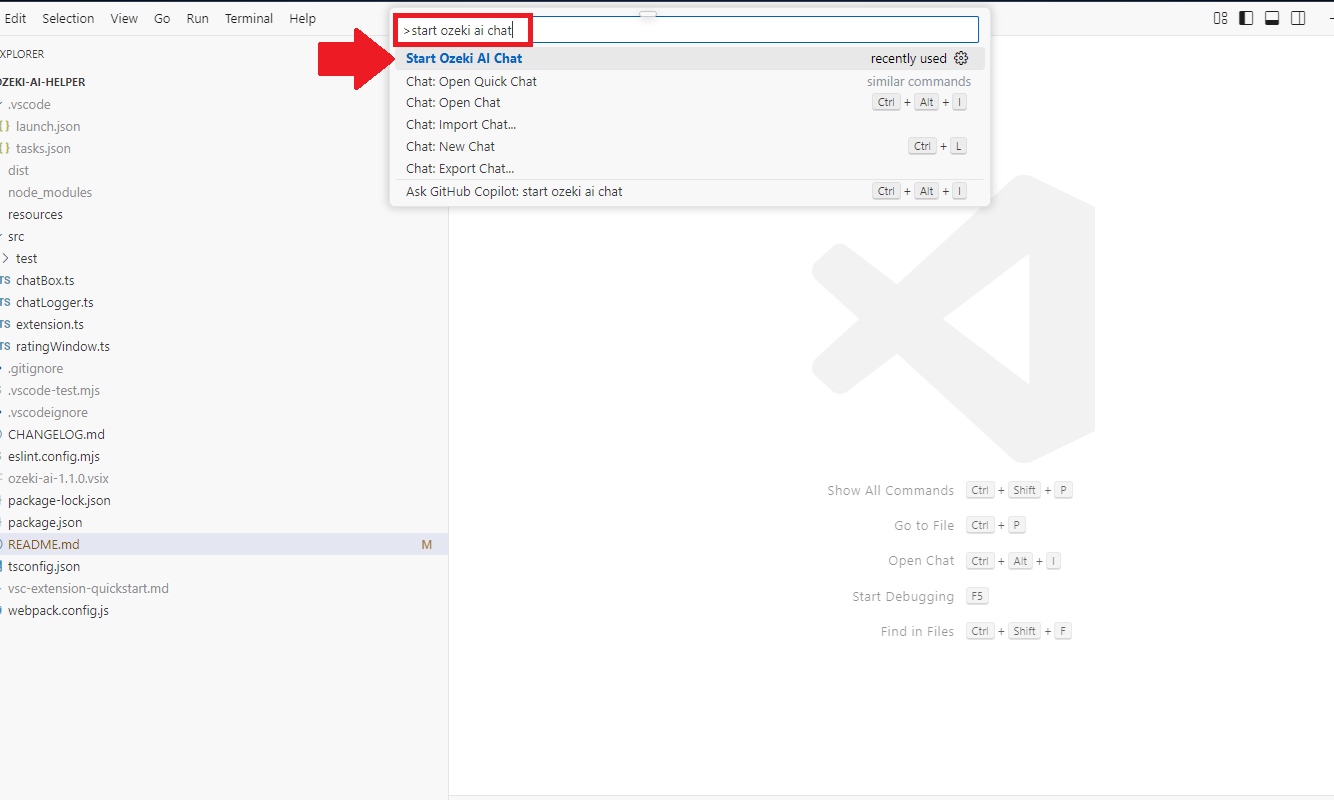Select the Chat: Export Chat... command
This screenshot has width=1334, height=800.
[x=690, y=168]
